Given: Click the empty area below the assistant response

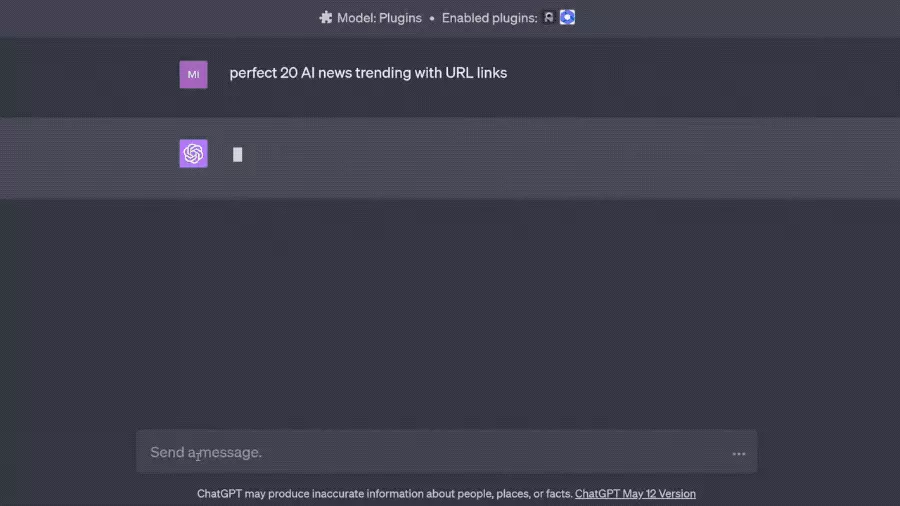Looking at the screenshot, I should 450,310.
